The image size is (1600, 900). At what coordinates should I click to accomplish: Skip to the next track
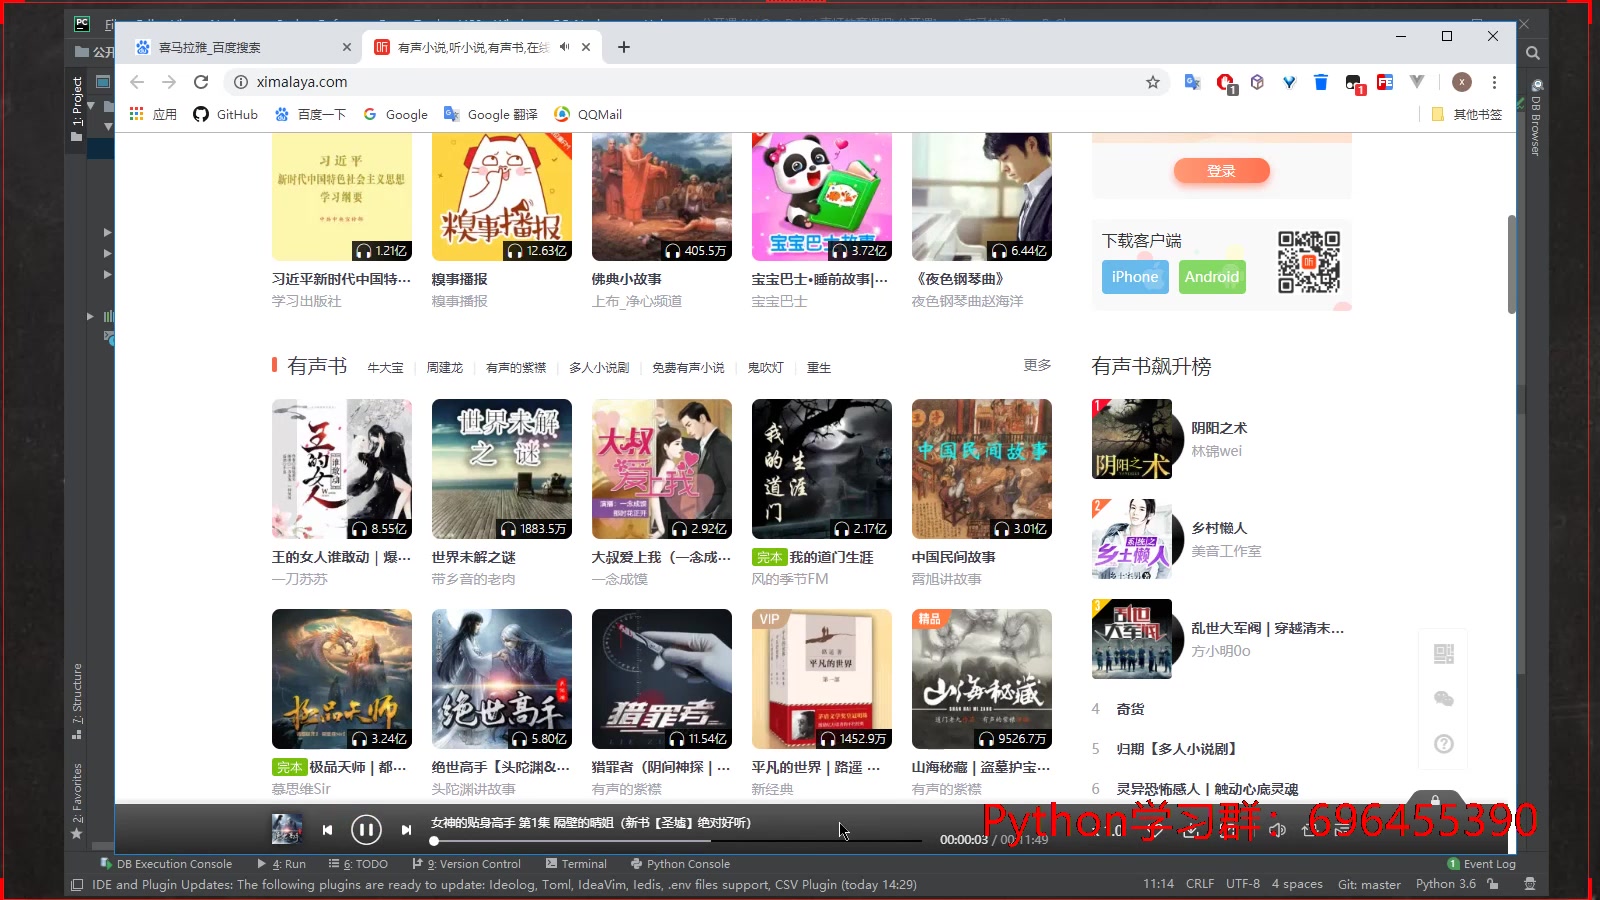[x=406, y=830]
